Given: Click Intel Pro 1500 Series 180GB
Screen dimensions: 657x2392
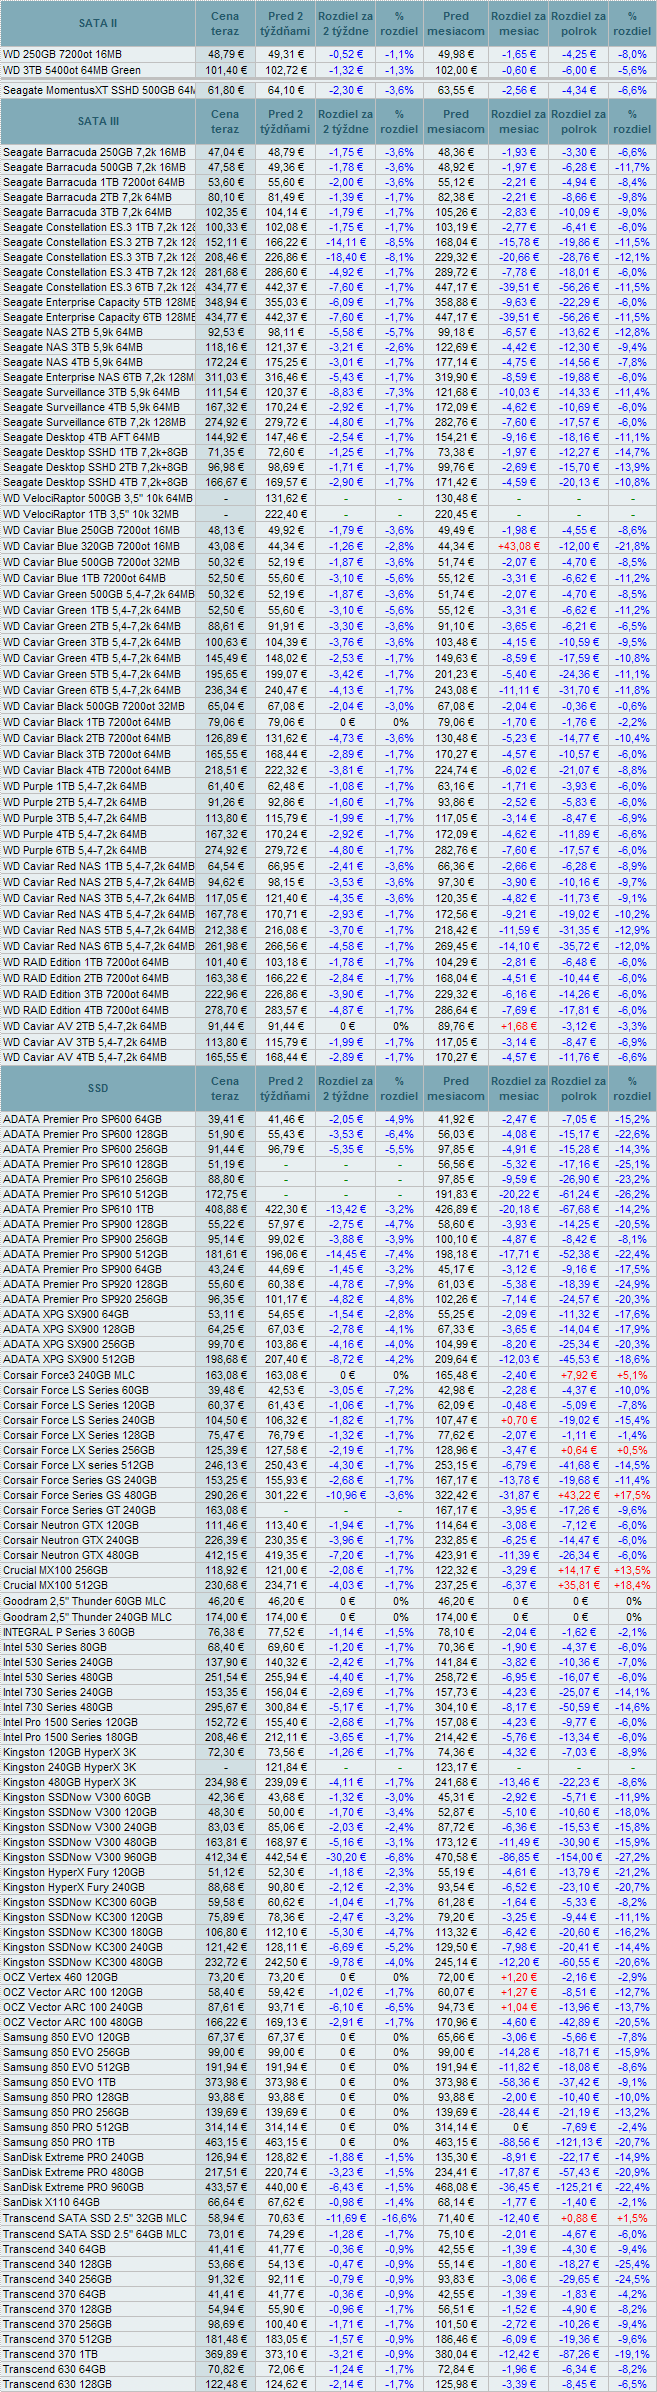Looking at the screenshot, I should 70,1737.
